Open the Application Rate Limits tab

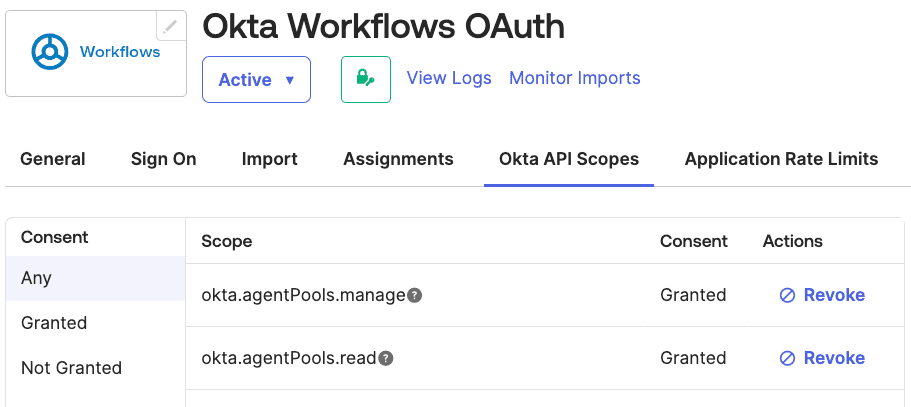click(781, 159)
